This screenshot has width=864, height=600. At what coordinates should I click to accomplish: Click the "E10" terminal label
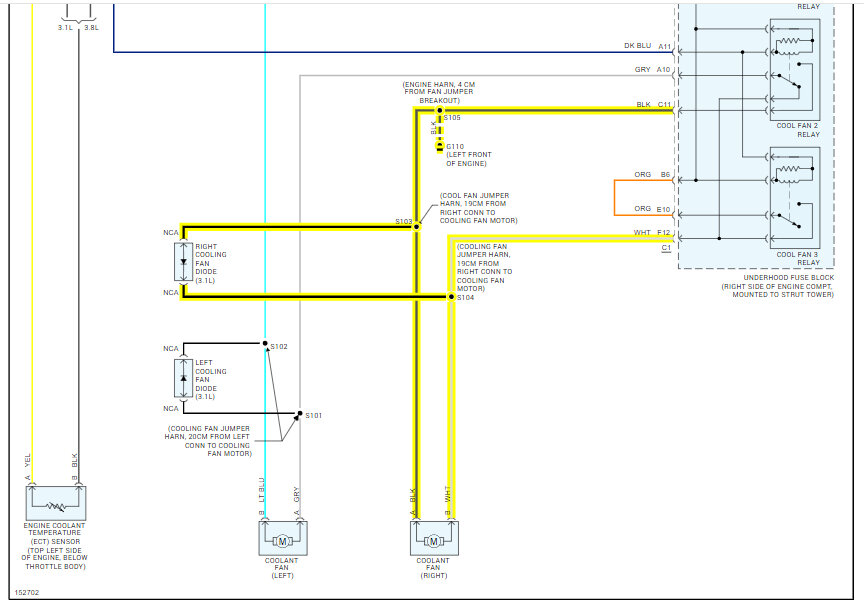663,209
